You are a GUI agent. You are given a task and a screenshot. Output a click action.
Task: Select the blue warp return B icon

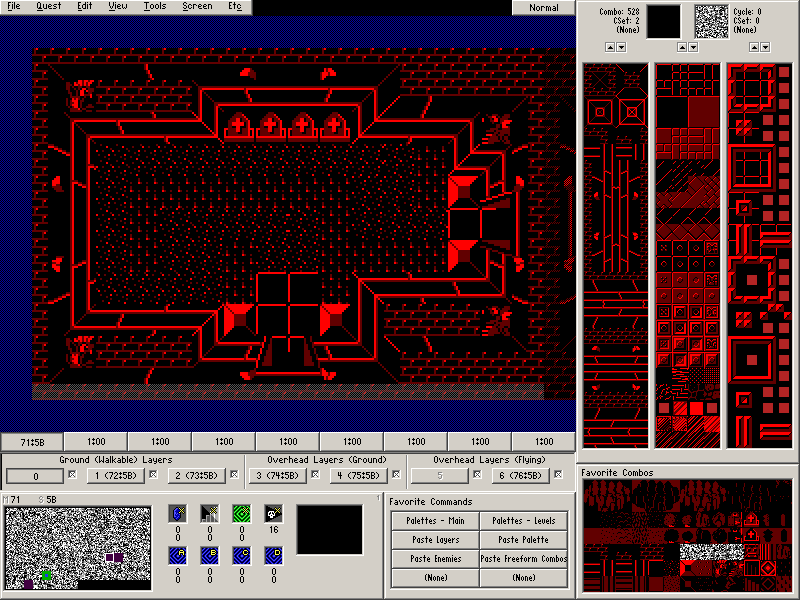[210, 556]
